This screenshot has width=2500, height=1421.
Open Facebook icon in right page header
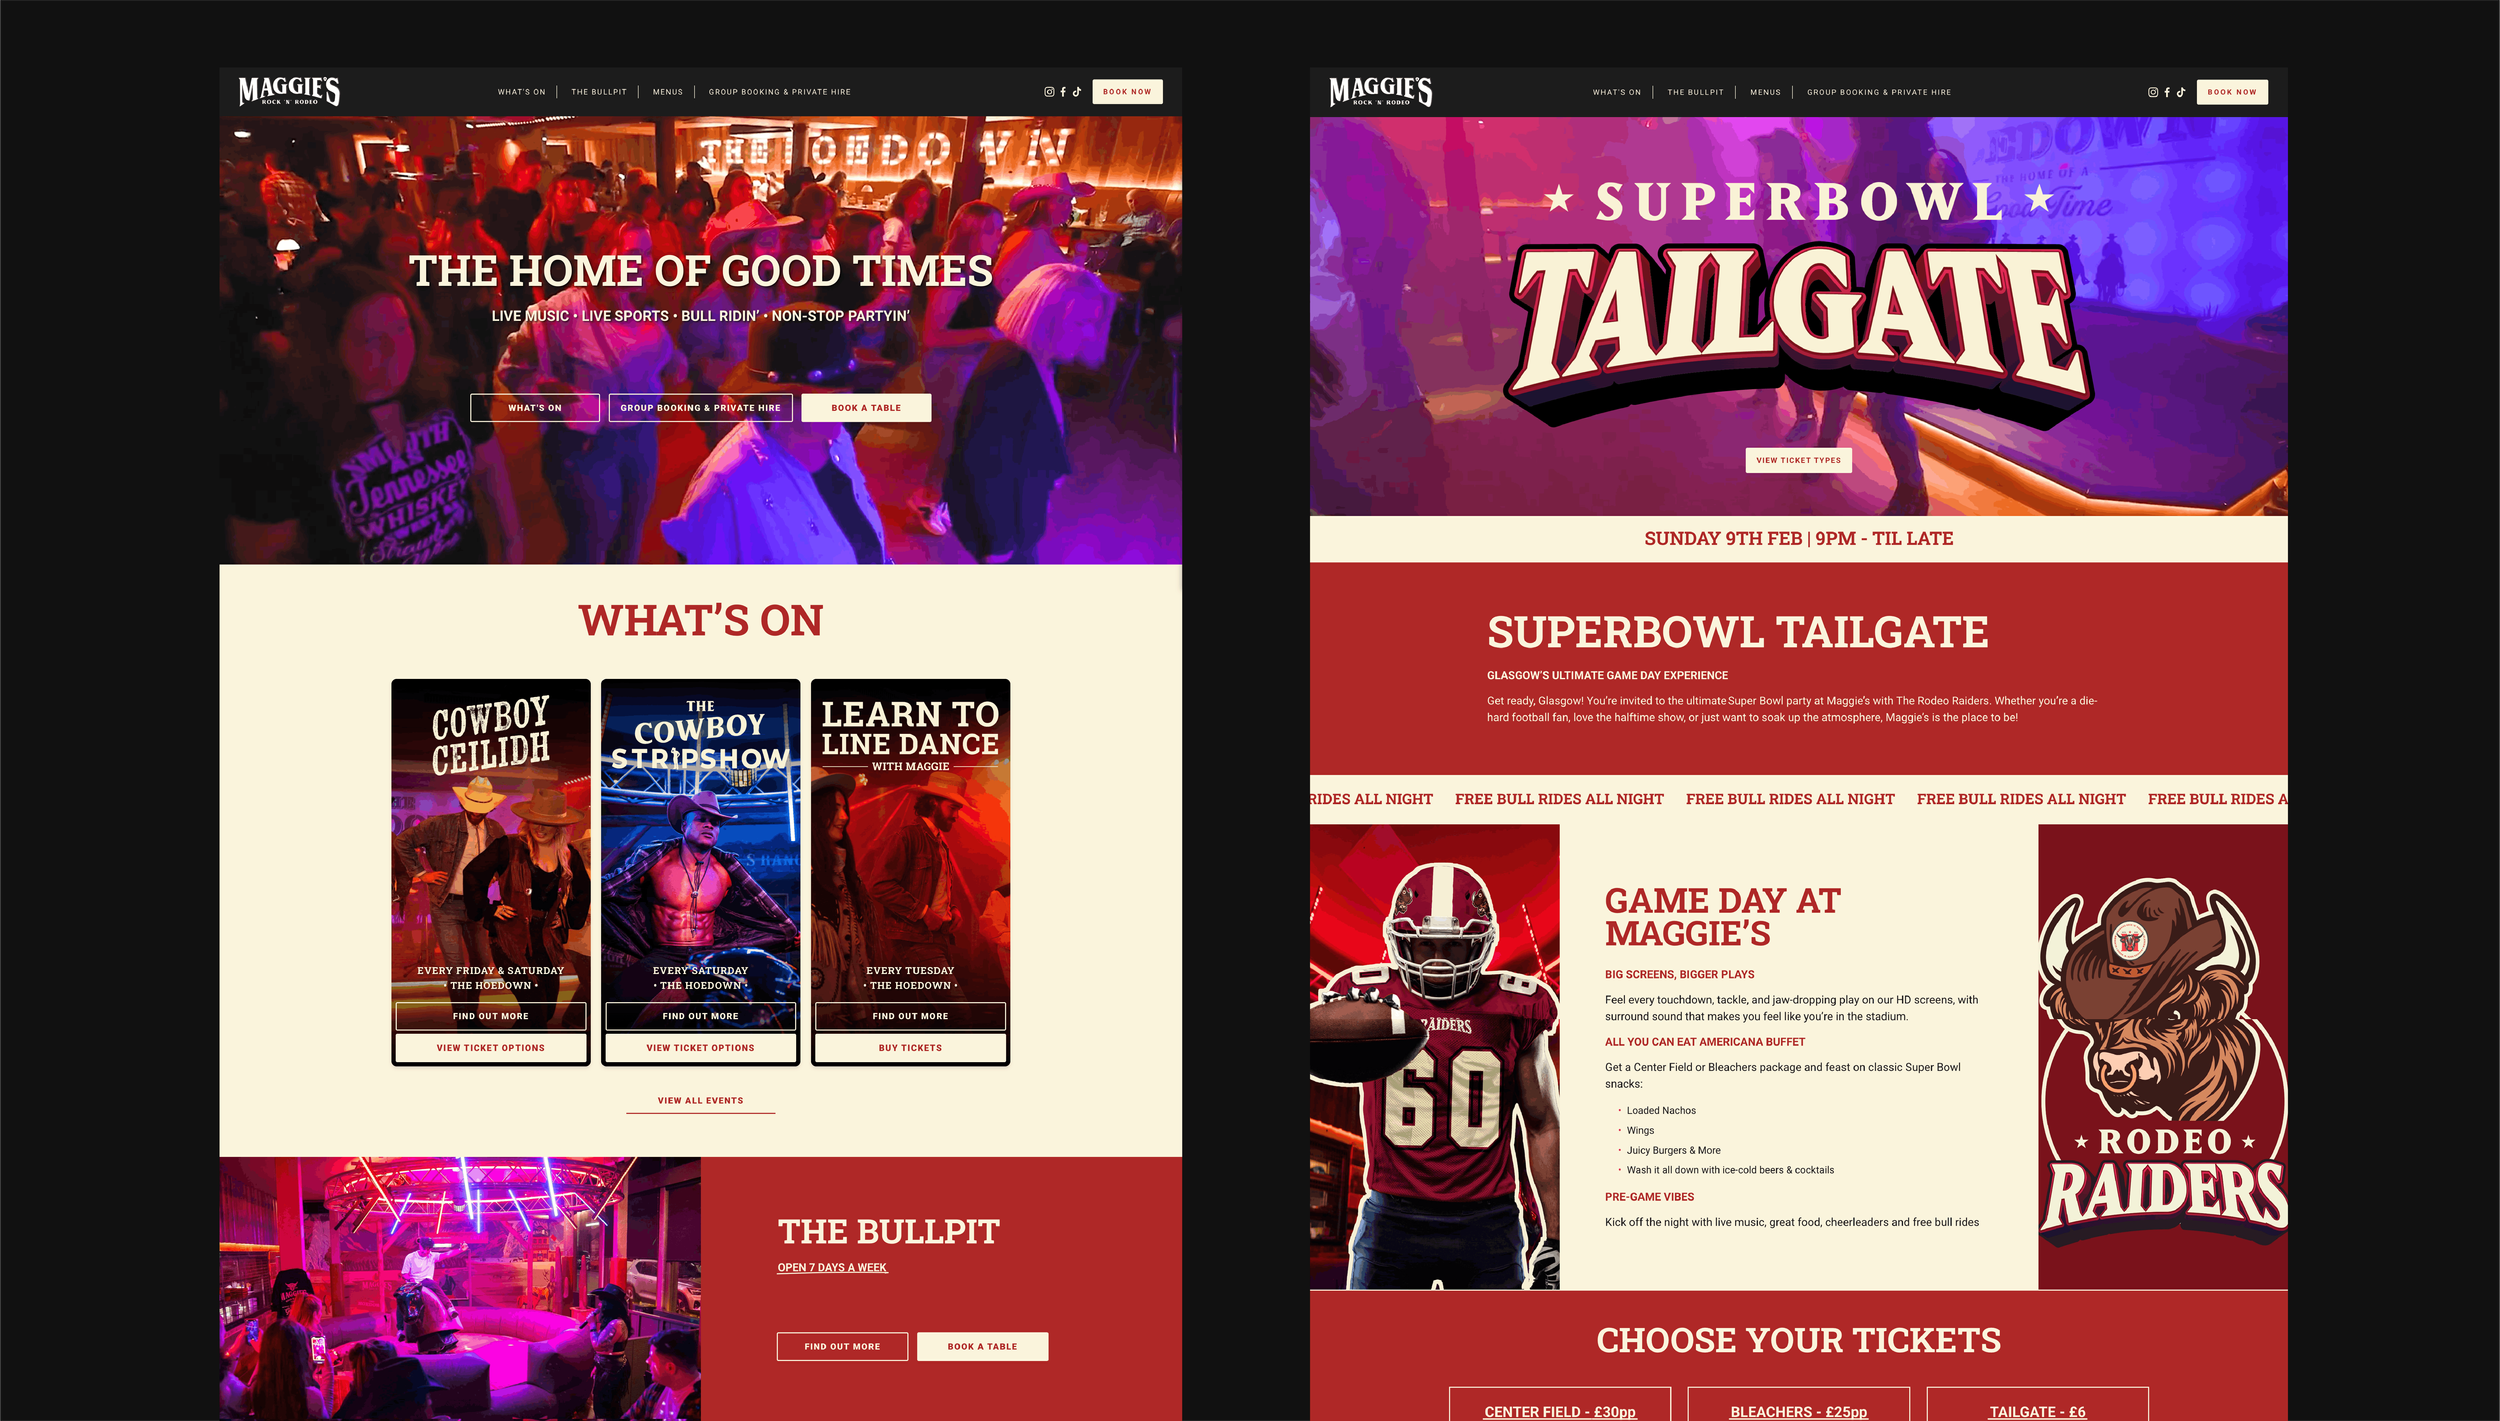point(2167,92)
